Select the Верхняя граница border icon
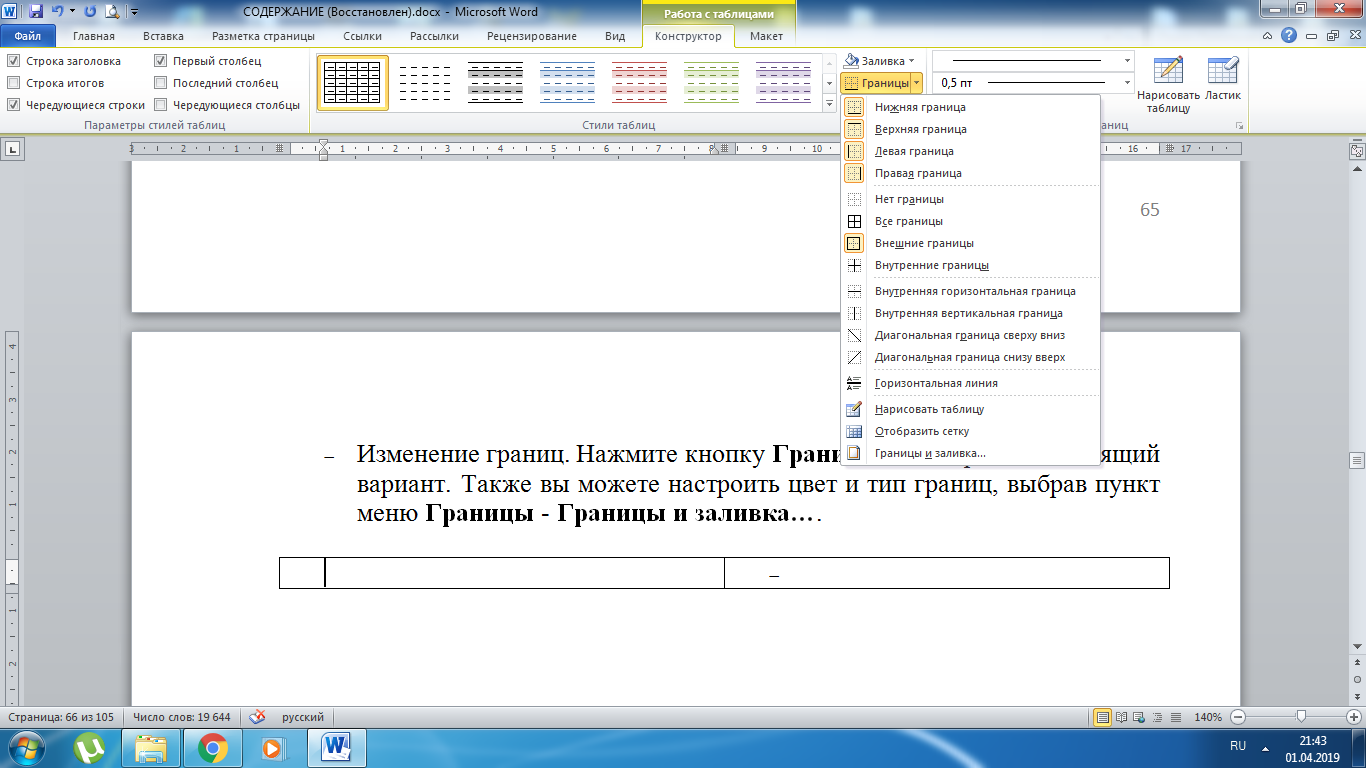This screenshot has width=1366, height=768. tap(854, 129)
